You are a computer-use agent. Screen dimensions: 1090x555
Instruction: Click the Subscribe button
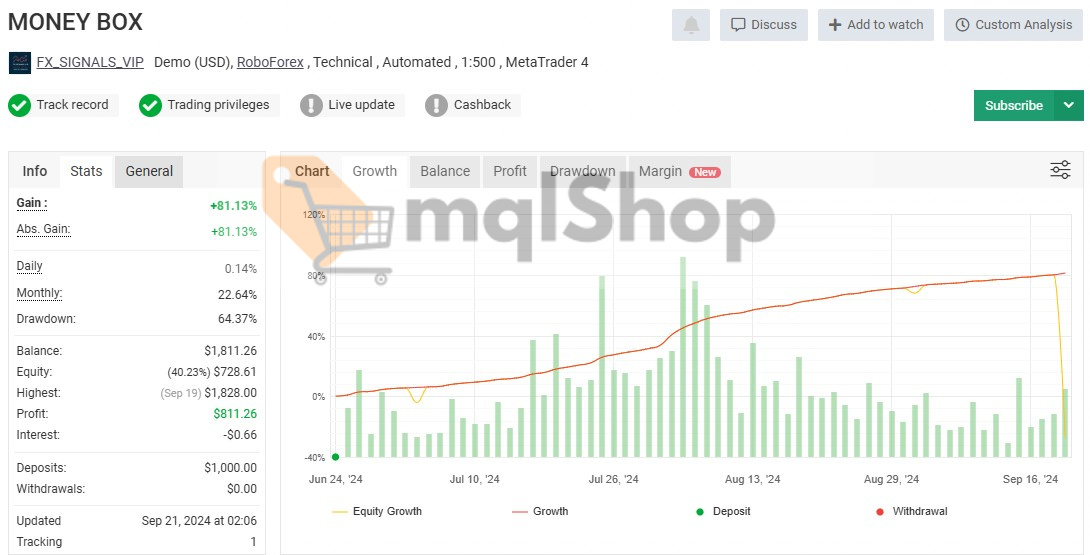click(x=1013, y=105)
